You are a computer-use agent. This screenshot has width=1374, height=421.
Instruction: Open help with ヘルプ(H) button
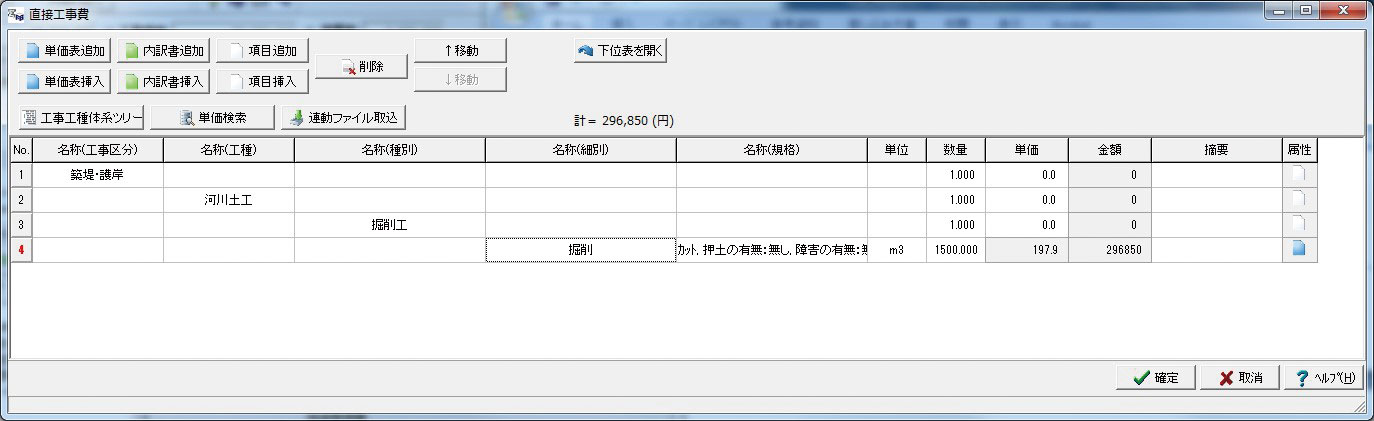coord(1324,378)
